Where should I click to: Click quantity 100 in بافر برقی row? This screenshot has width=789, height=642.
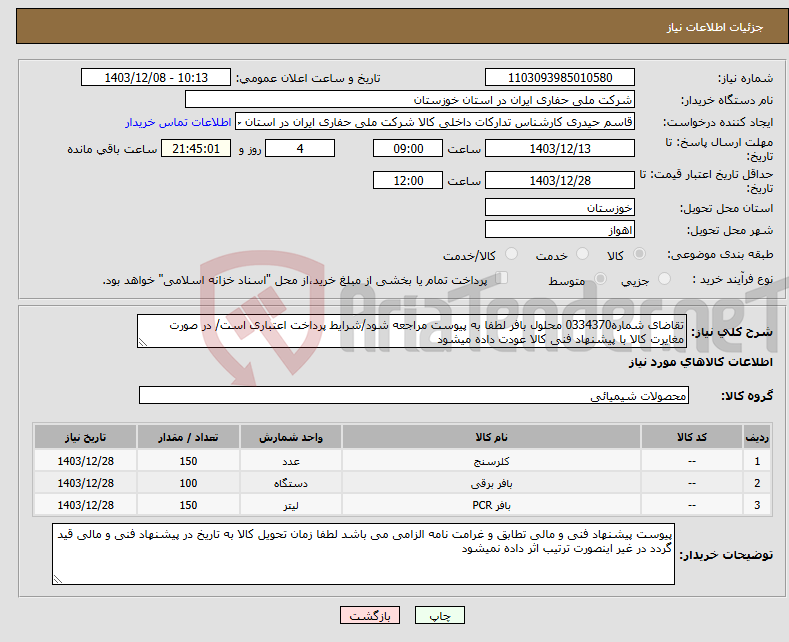point(188,483)
